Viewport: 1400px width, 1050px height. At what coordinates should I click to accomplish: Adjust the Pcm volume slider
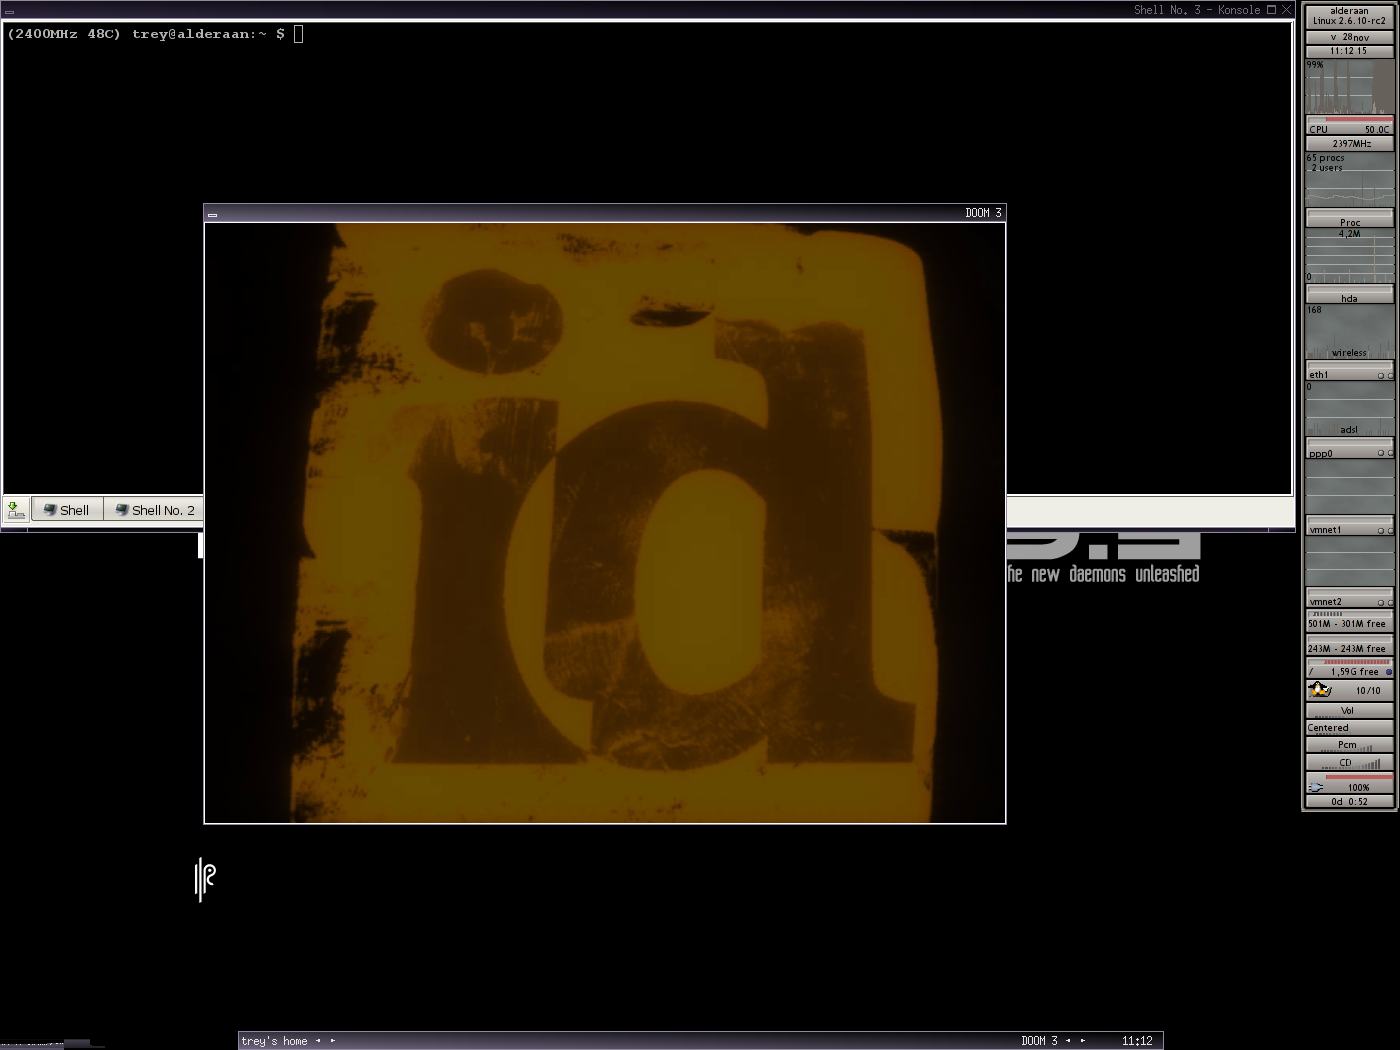[1349, 745]
